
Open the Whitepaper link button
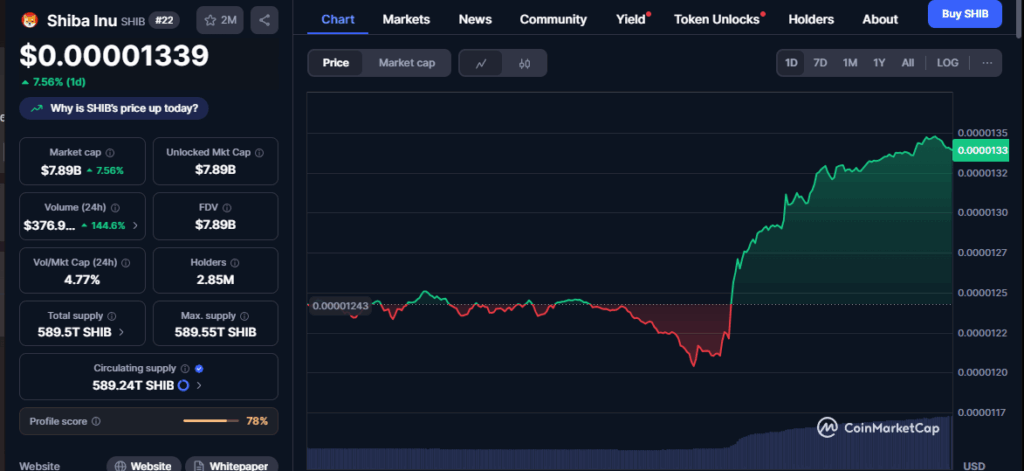pos(231,465)
